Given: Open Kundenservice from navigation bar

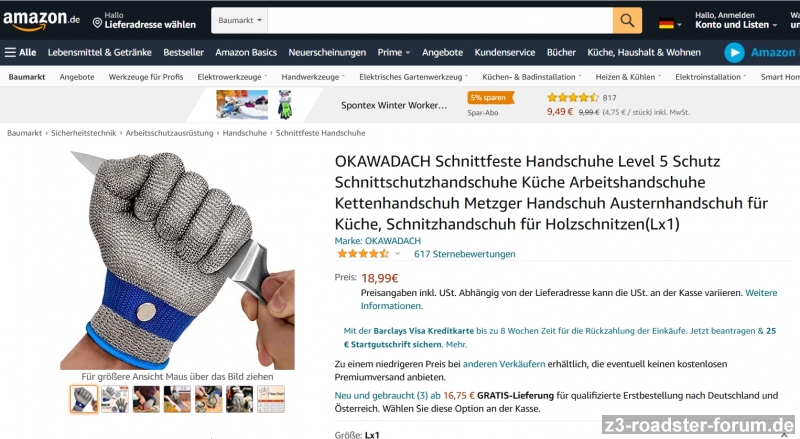Looking at the screenshot, I should point(505,52).
